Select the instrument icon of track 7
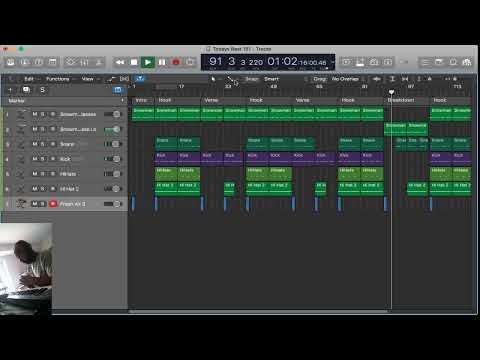 21,203
